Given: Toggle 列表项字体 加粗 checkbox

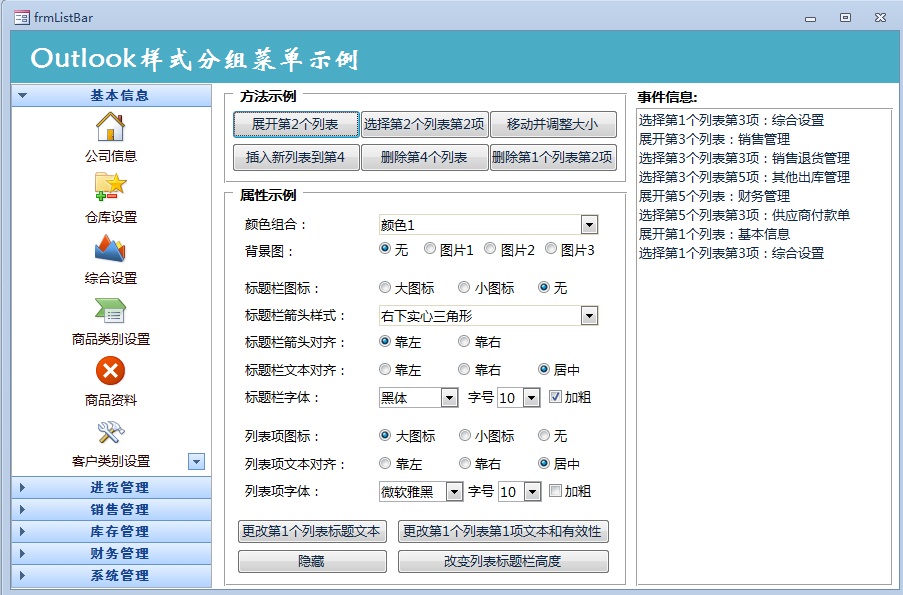Looking at the screenshot, I should (x=555, y=491).
